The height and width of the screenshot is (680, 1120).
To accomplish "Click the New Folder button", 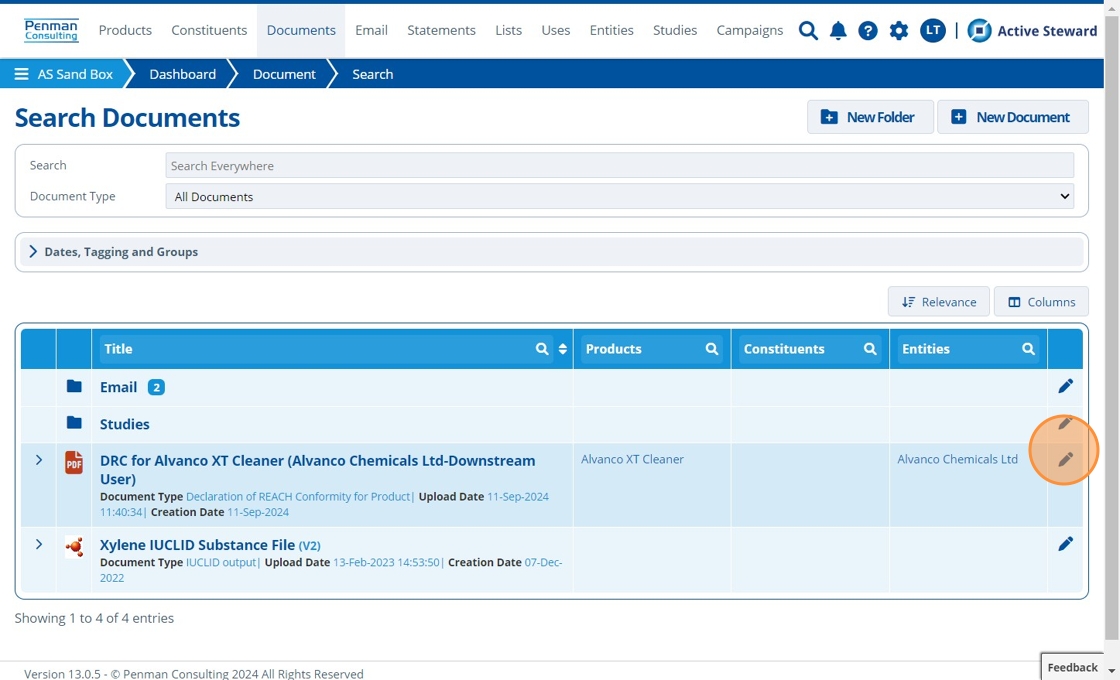I will pyautogui.click(x=870, y=117).
